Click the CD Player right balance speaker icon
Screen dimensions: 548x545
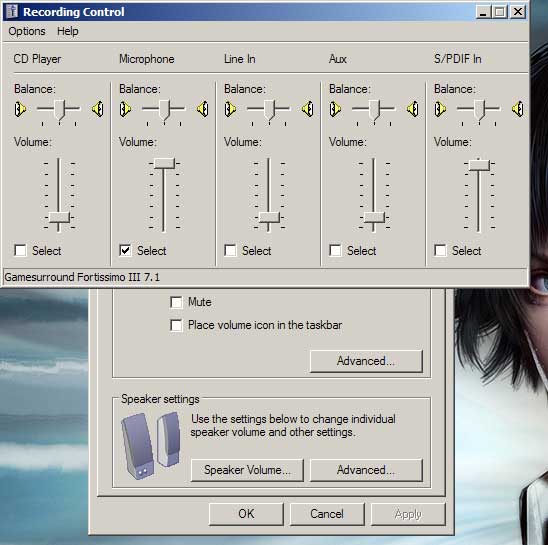click(98, 109)
